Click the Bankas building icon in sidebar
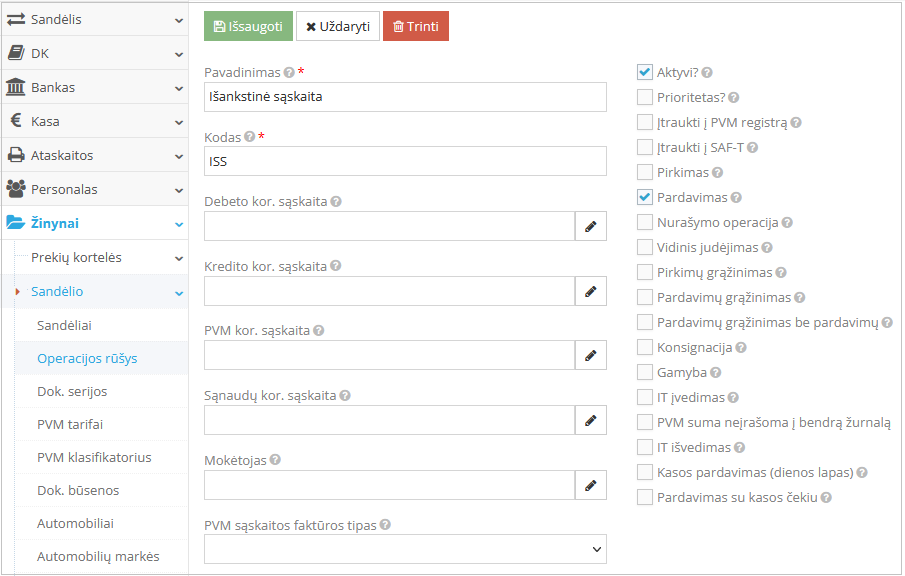 (15, 87)
